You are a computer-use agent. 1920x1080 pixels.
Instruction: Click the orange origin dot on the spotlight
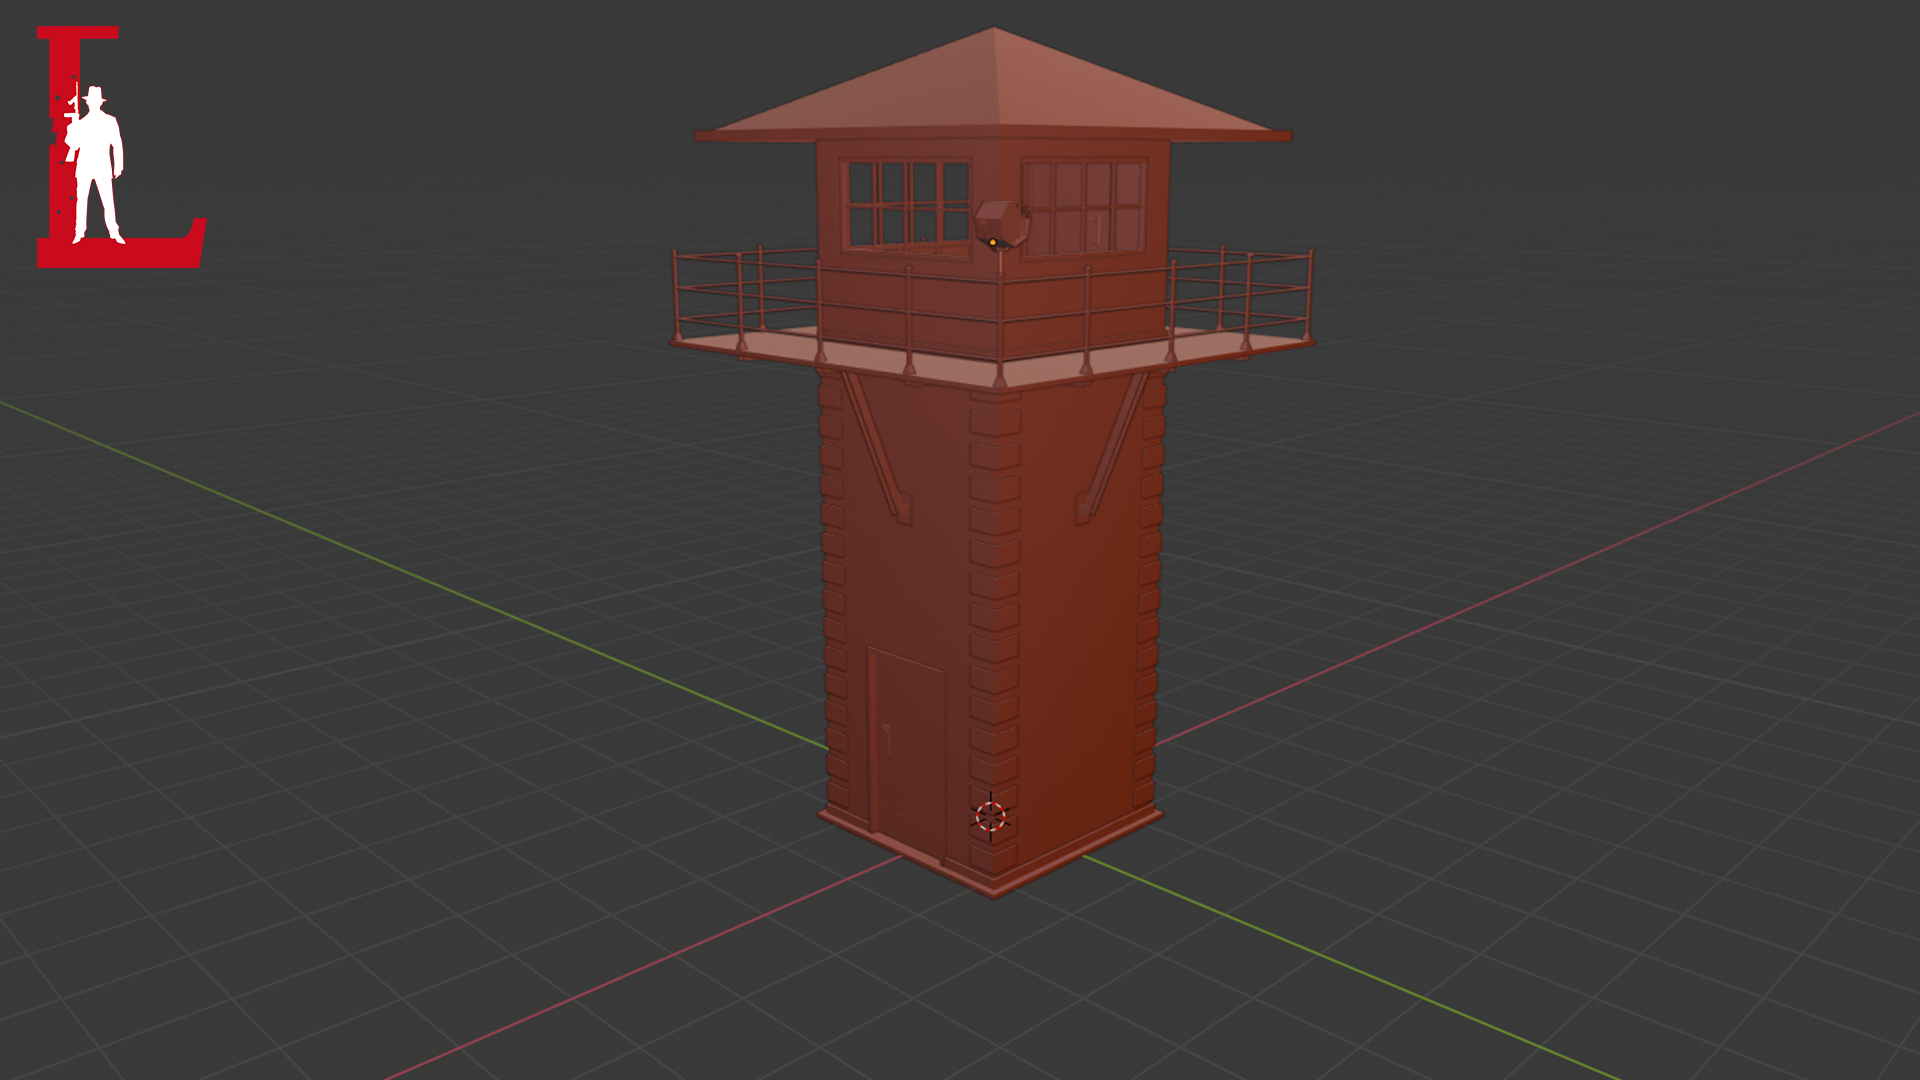click(992, 242)
